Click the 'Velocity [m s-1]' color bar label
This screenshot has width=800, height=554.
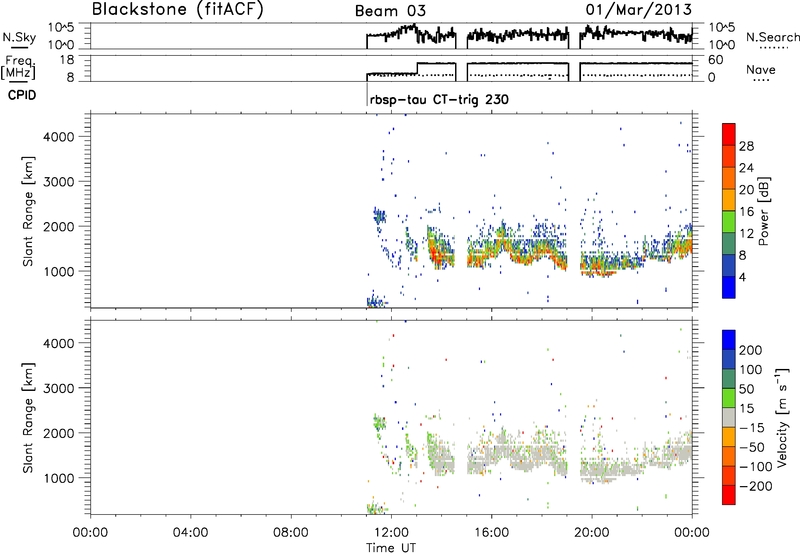(x=783, y=417)
